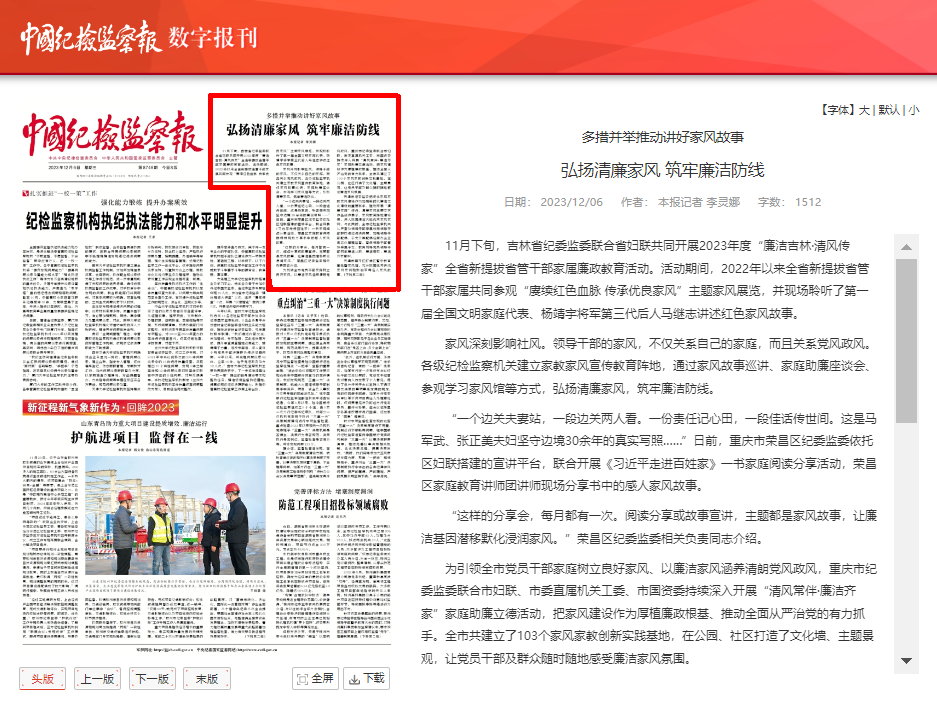937x703 pixels.
Task: Go to 上一版 previous page
Action: [97, 678]
